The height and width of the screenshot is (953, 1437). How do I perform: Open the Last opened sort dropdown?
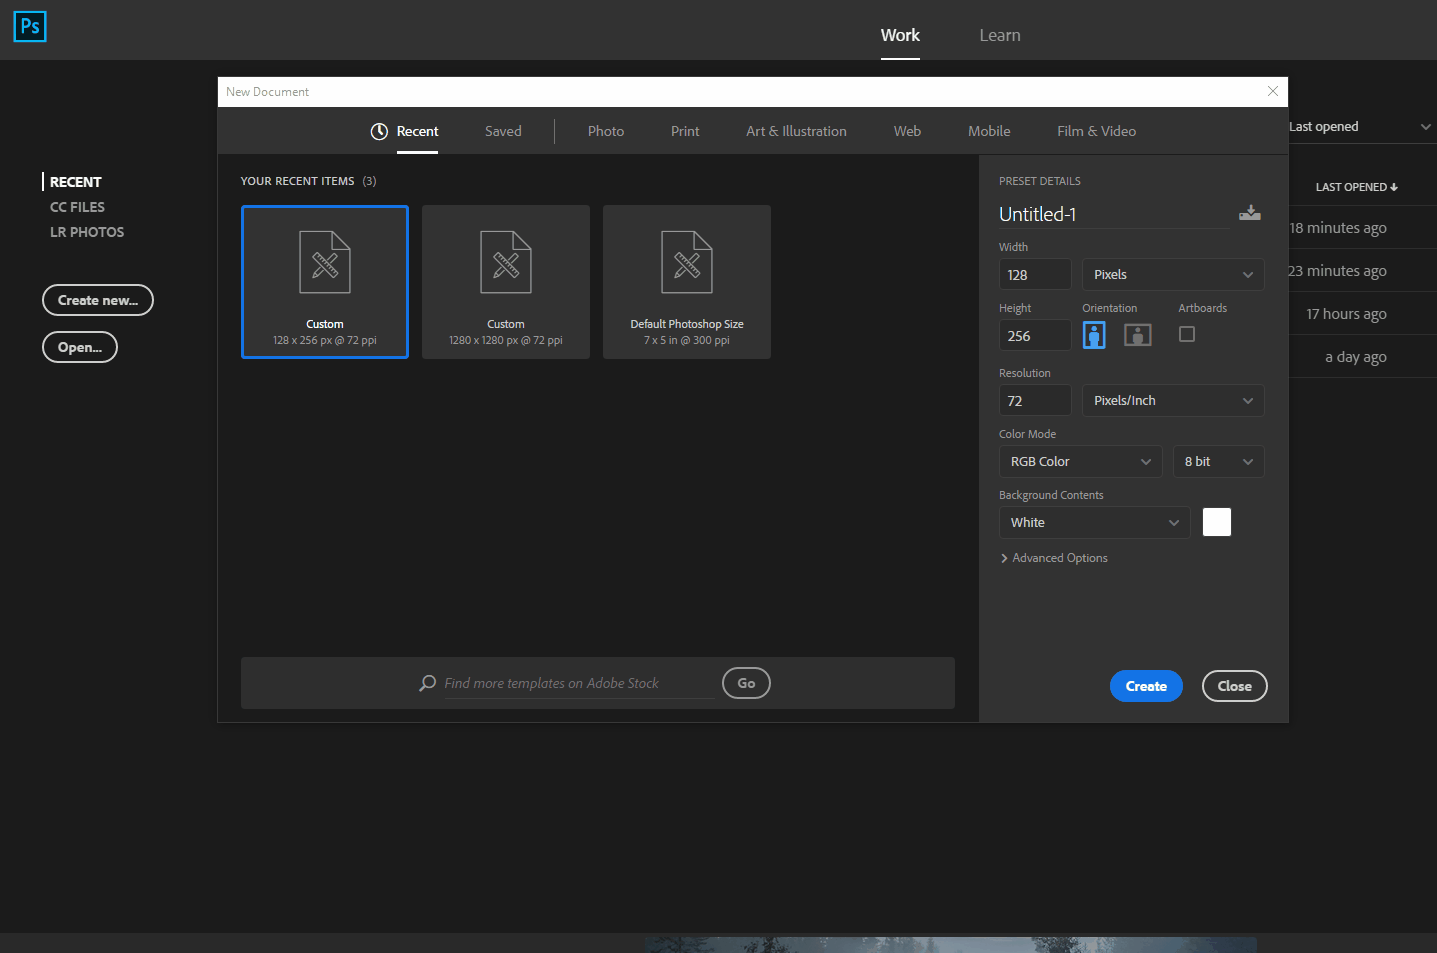pos(1360,126)
